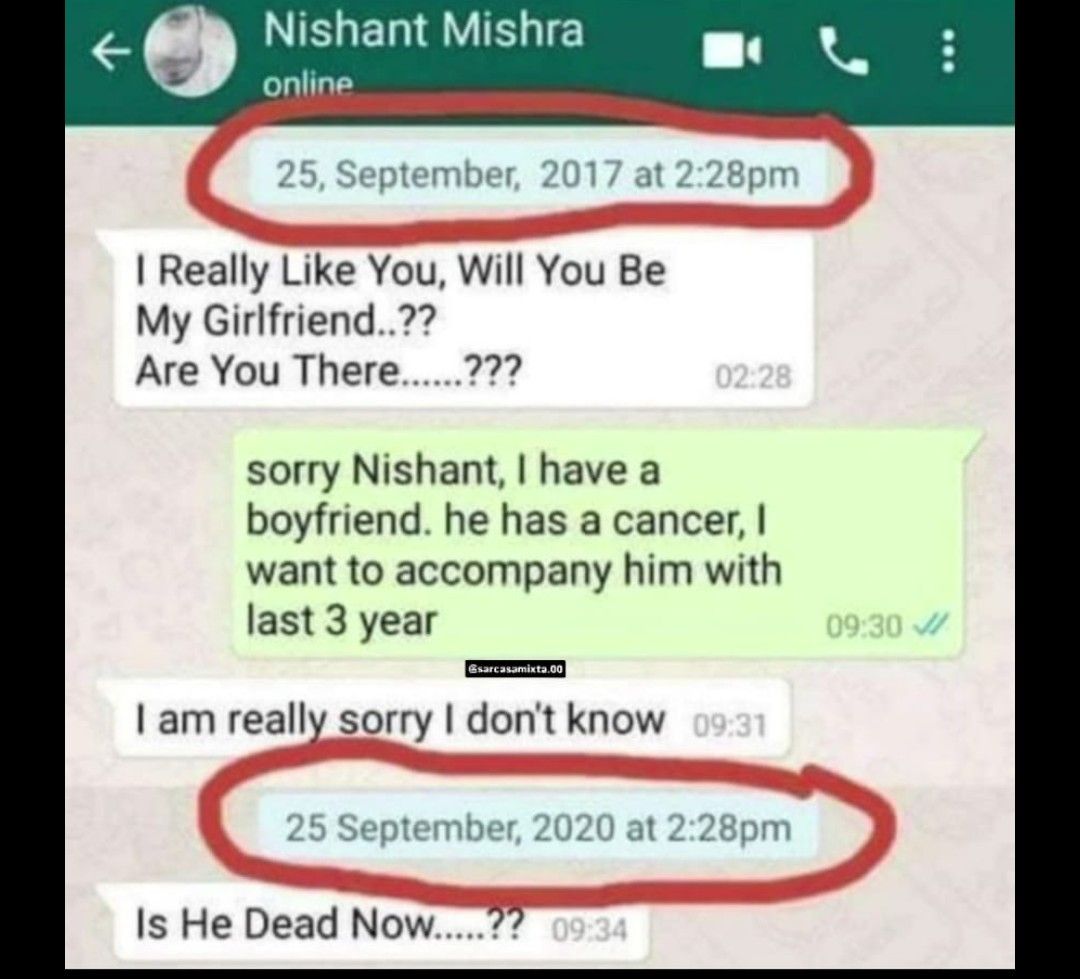Viewport: 1080px width, 979px height.
Task: Click the 09:31 message timestamp
Action: [x=729, y=725]
